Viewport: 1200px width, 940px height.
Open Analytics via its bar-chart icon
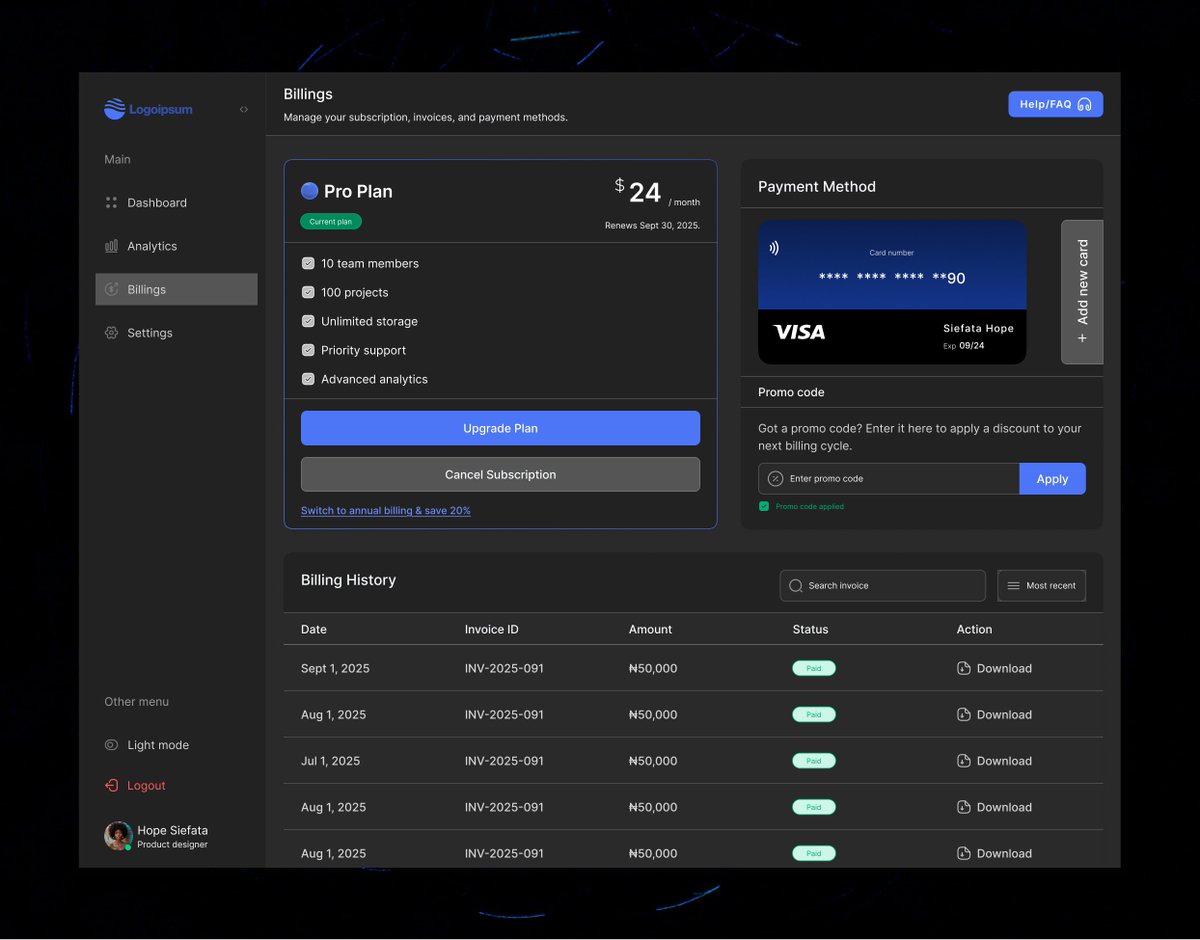click(111, 246)
